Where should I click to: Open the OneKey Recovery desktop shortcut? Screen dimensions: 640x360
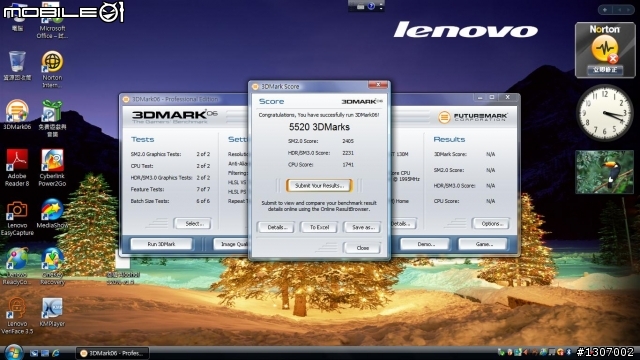pos(52,266)
